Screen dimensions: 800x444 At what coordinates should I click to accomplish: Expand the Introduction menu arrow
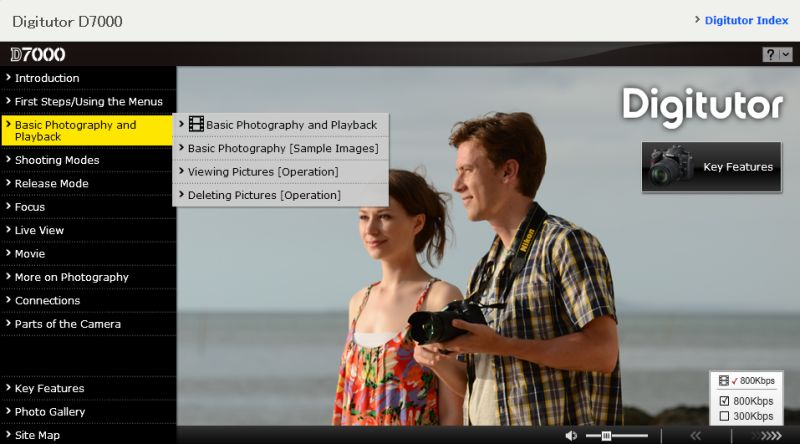(8, 78)
